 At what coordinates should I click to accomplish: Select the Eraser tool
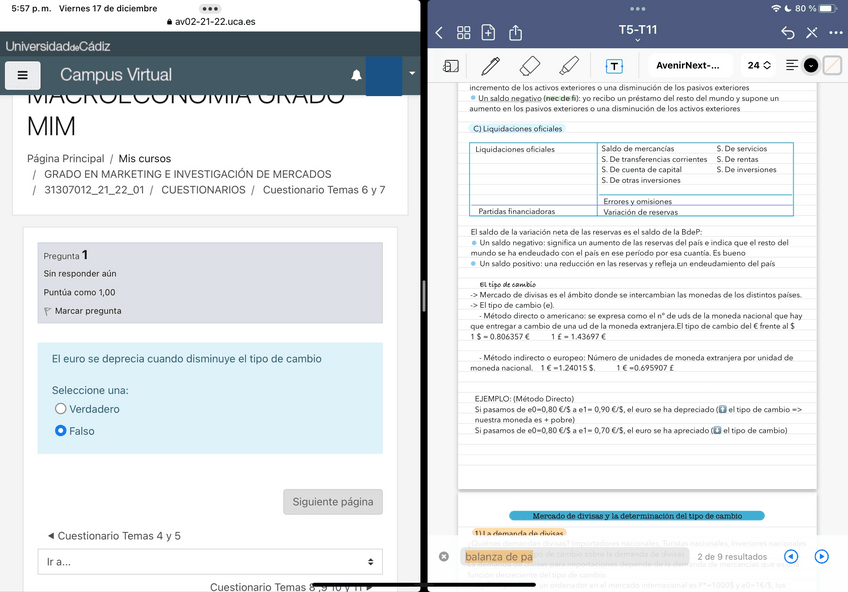pyautogui.click(x=529, y=66)
